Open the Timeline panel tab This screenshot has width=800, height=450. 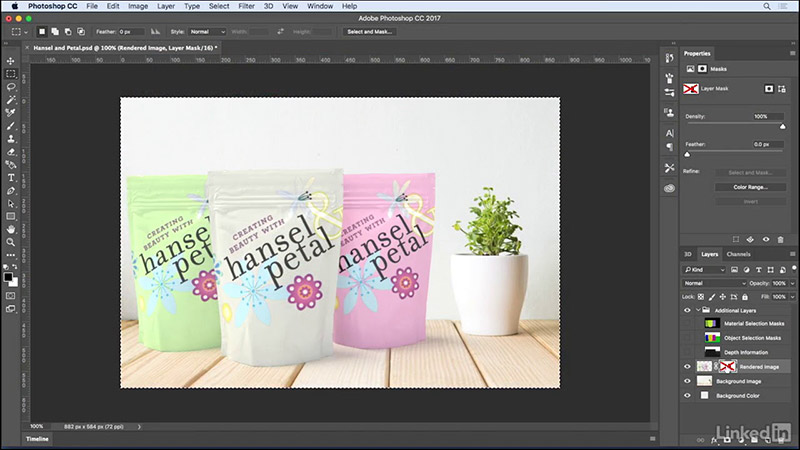pos(37,439)
